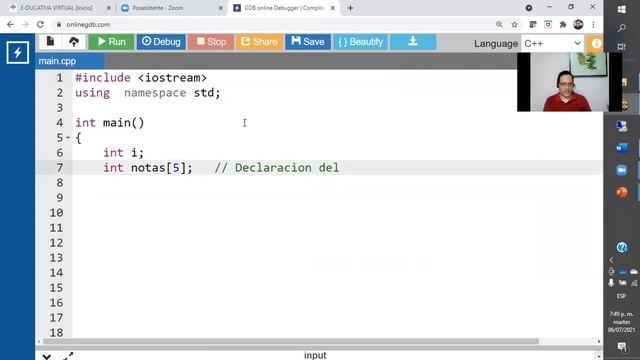Viewport: 640px width, 360px height.
Task: Click the OnlineGDB lightning logo
Action: [18, 52]
